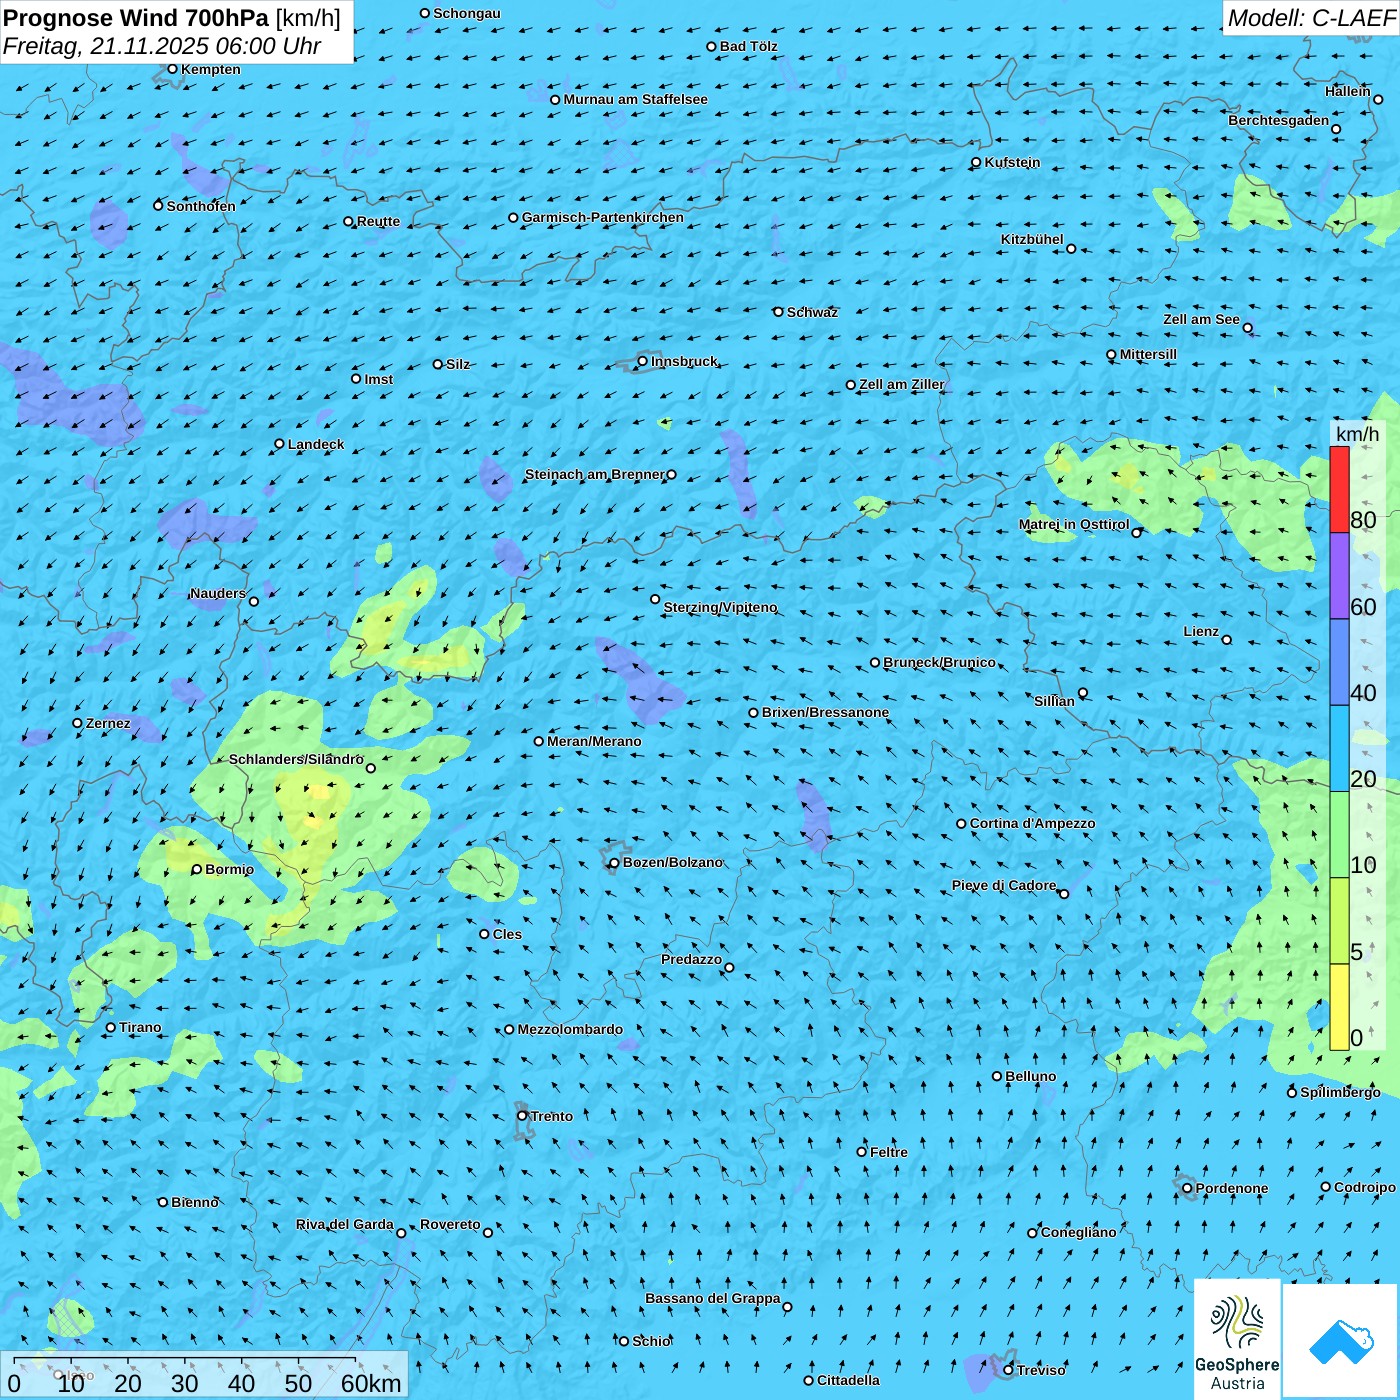Select the red segment of the wind legend

(x=1339, y=489)
